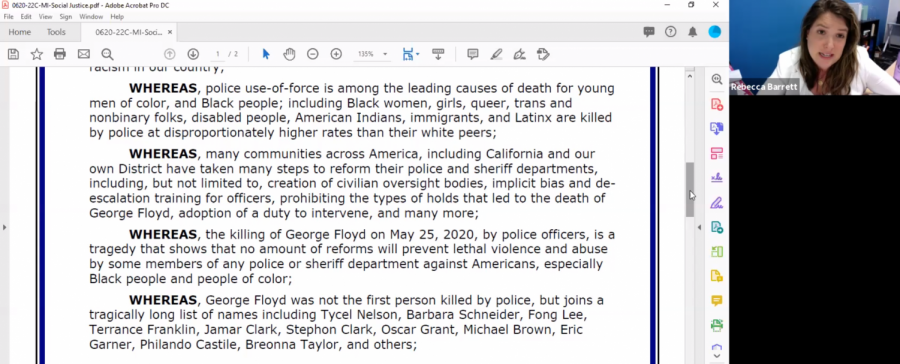900x364 pixels.
Task: Expand more tools chevron in right pane
Action: coord(716,356)
